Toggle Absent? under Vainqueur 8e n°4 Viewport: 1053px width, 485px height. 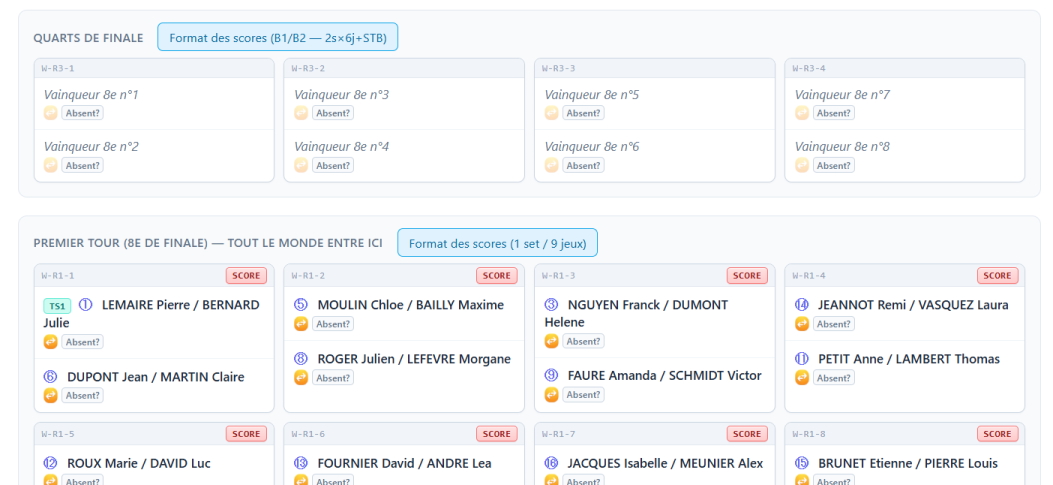[333, 165]
